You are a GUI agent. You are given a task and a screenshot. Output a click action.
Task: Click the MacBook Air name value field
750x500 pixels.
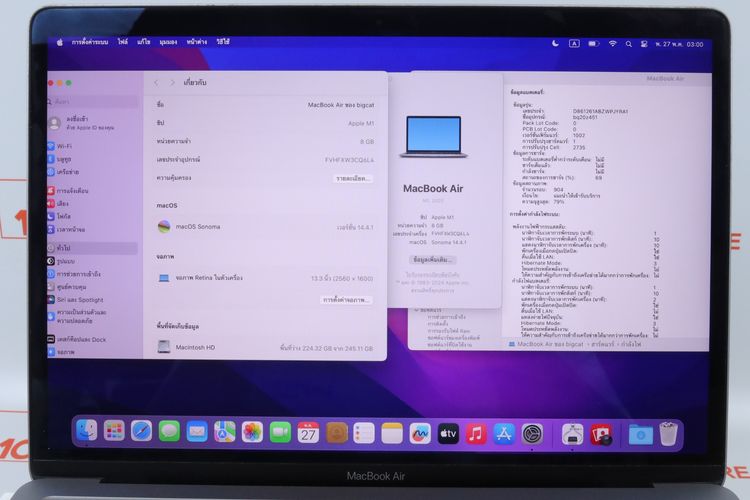coord(341,105)
